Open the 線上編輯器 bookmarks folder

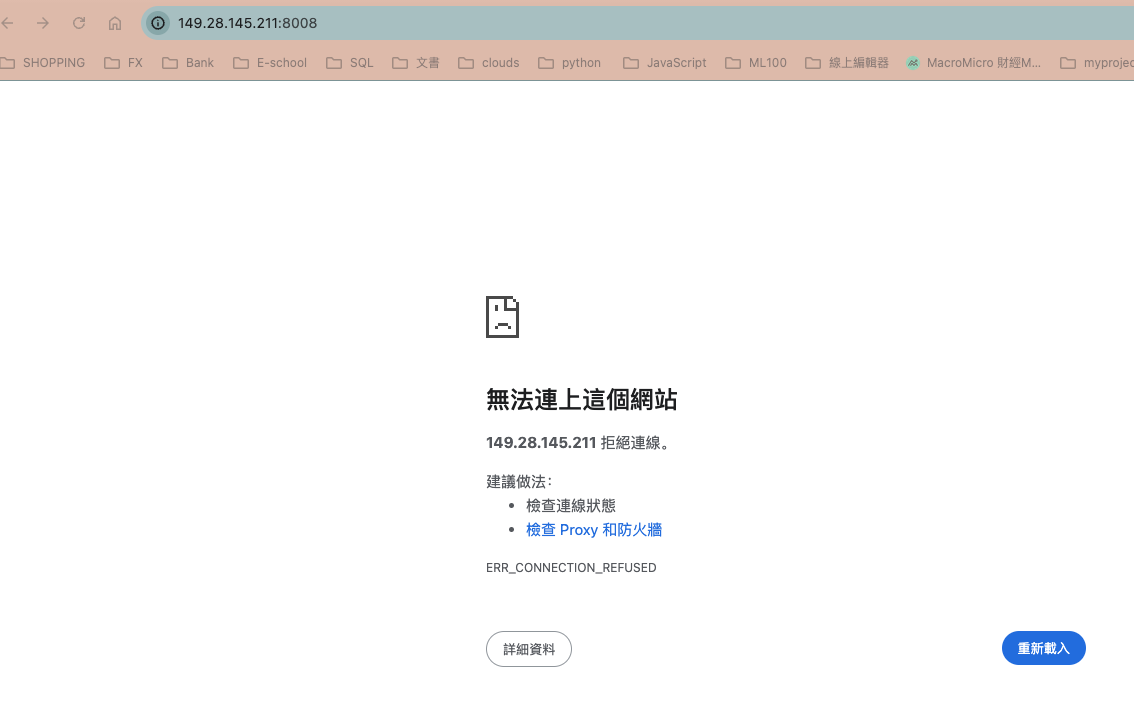coord(846,62)
